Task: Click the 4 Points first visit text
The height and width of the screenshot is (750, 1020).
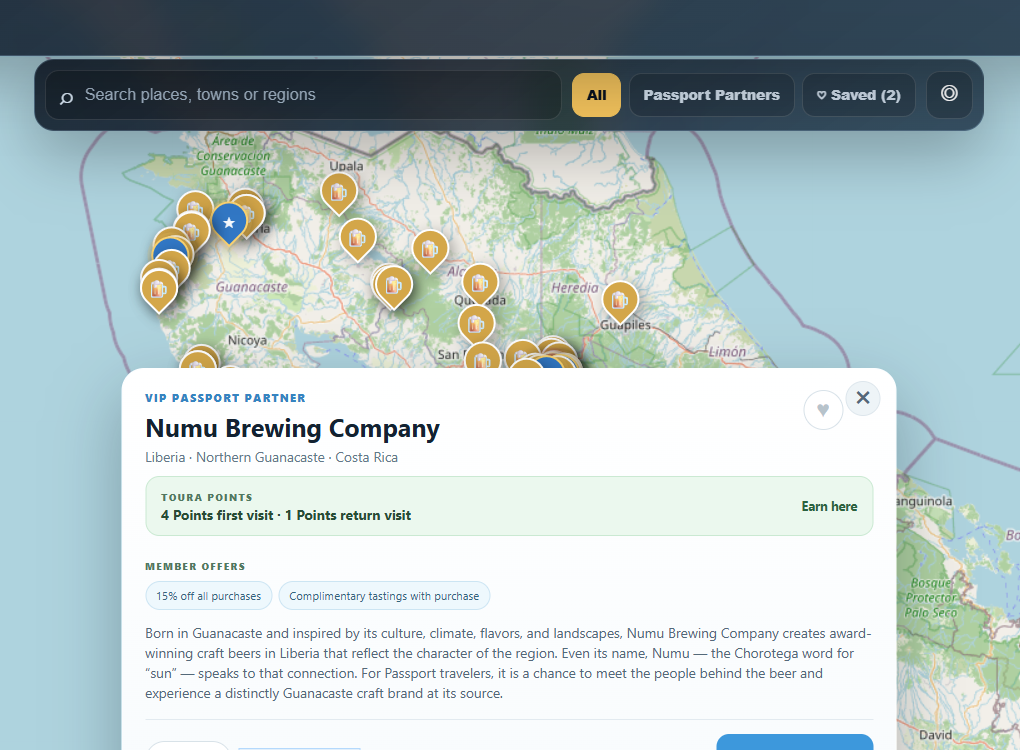Action: [x=217, y=515]
